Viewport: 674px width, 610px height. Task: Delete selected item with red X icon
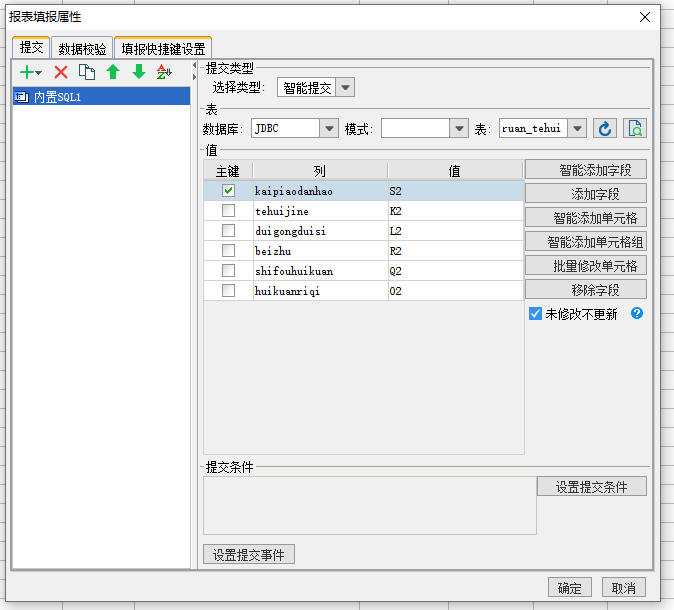click(x=61, y=72)
